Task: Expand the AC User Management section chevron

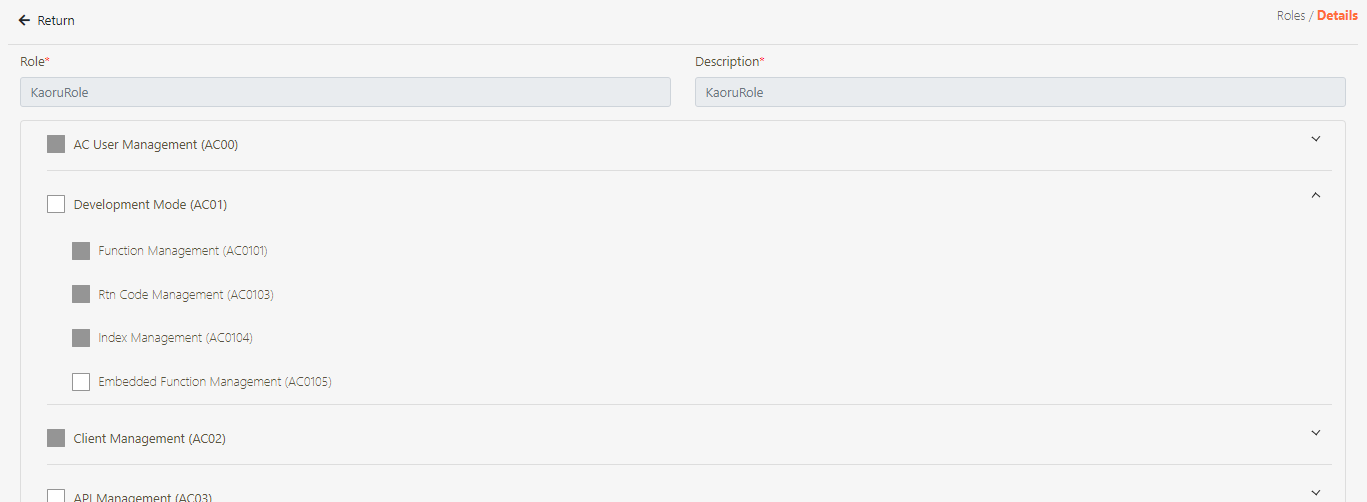Action: (1316, 139)
